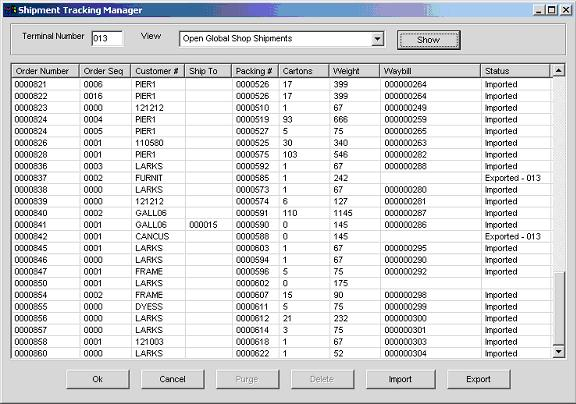Select order 0000842 row for CANCUS
576x404 pixels.
pyautogui.click(x=282, y=237)
